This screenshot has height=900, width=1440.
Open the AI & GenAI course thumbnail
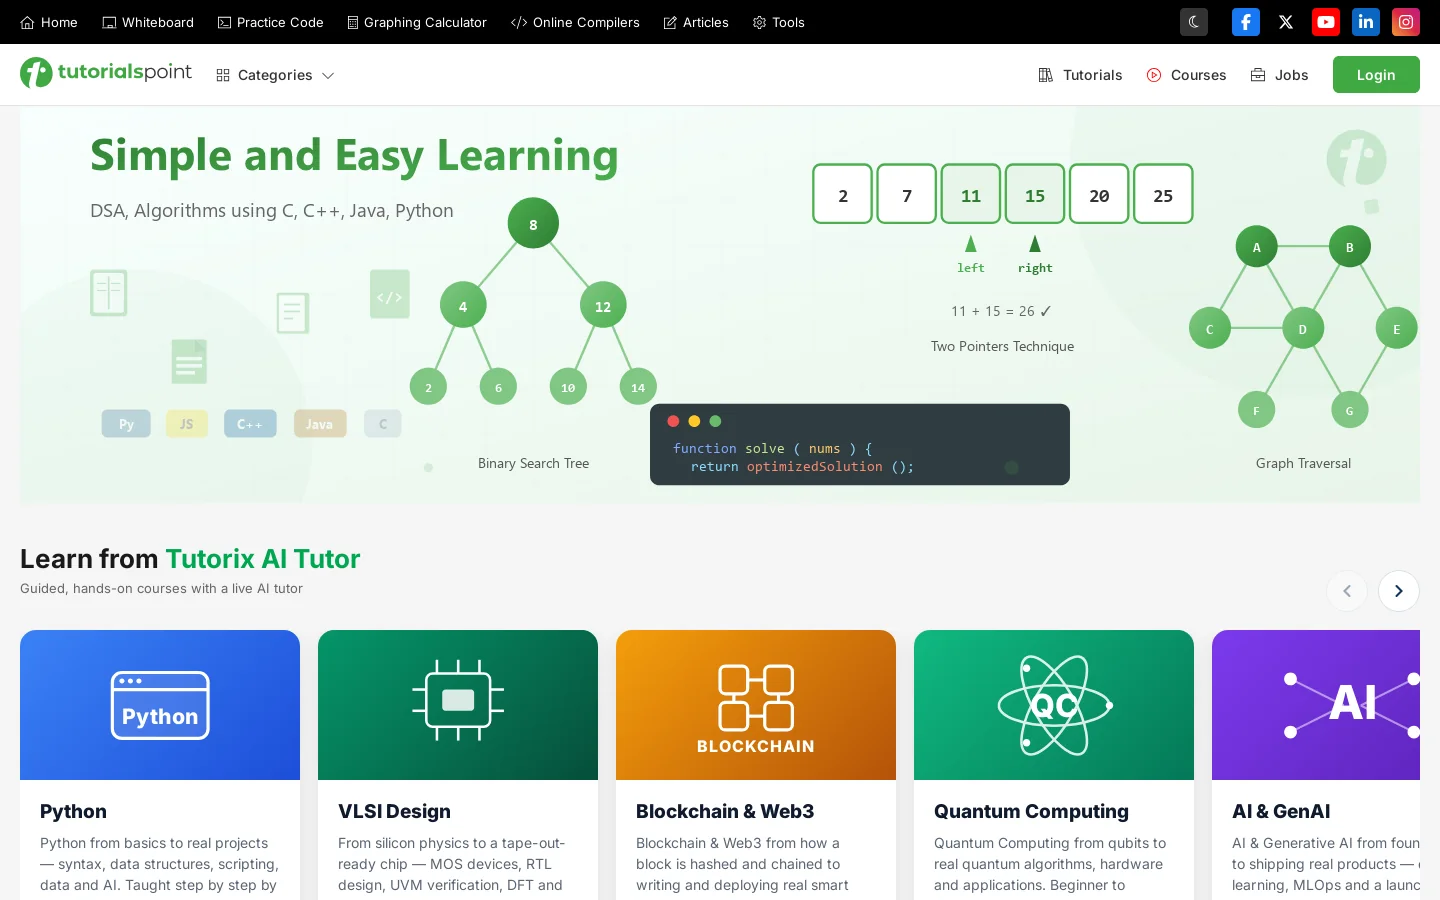coord(1316,705)
